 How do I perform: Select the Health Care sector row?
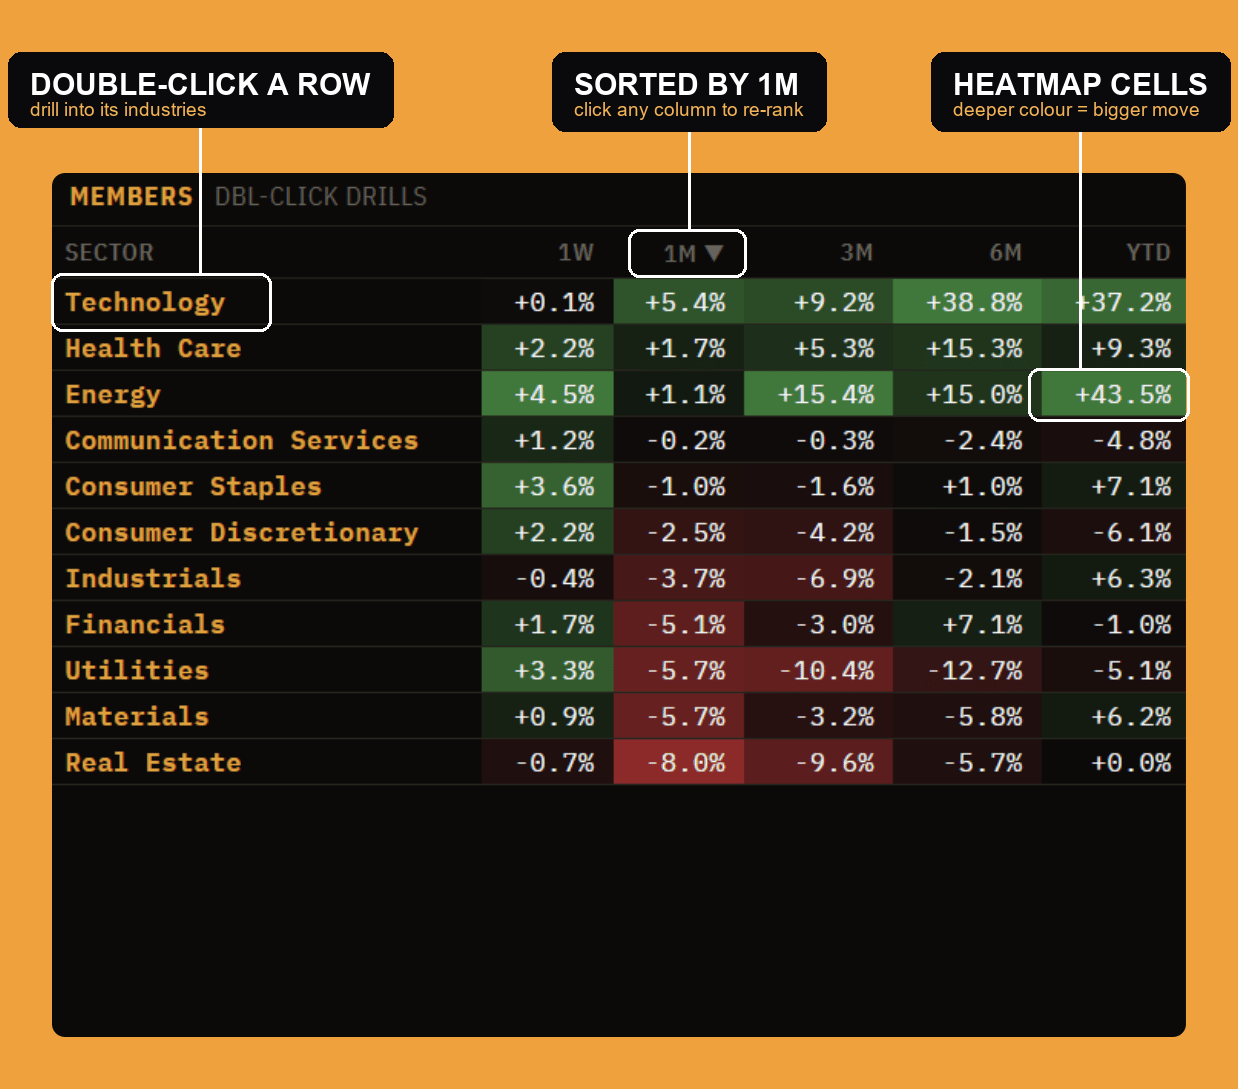pyautogui.click(x=619, y=348)
